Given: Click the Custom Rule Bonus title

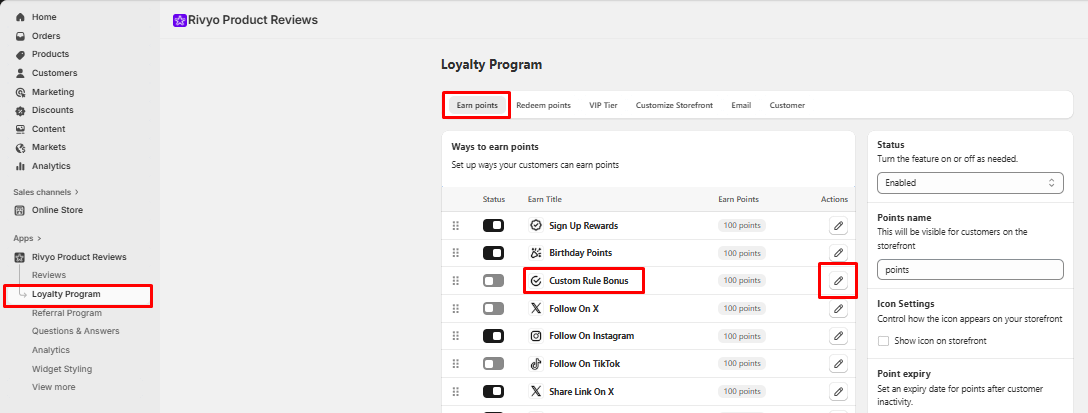Looking at the screenshot, I should point(588,280).
